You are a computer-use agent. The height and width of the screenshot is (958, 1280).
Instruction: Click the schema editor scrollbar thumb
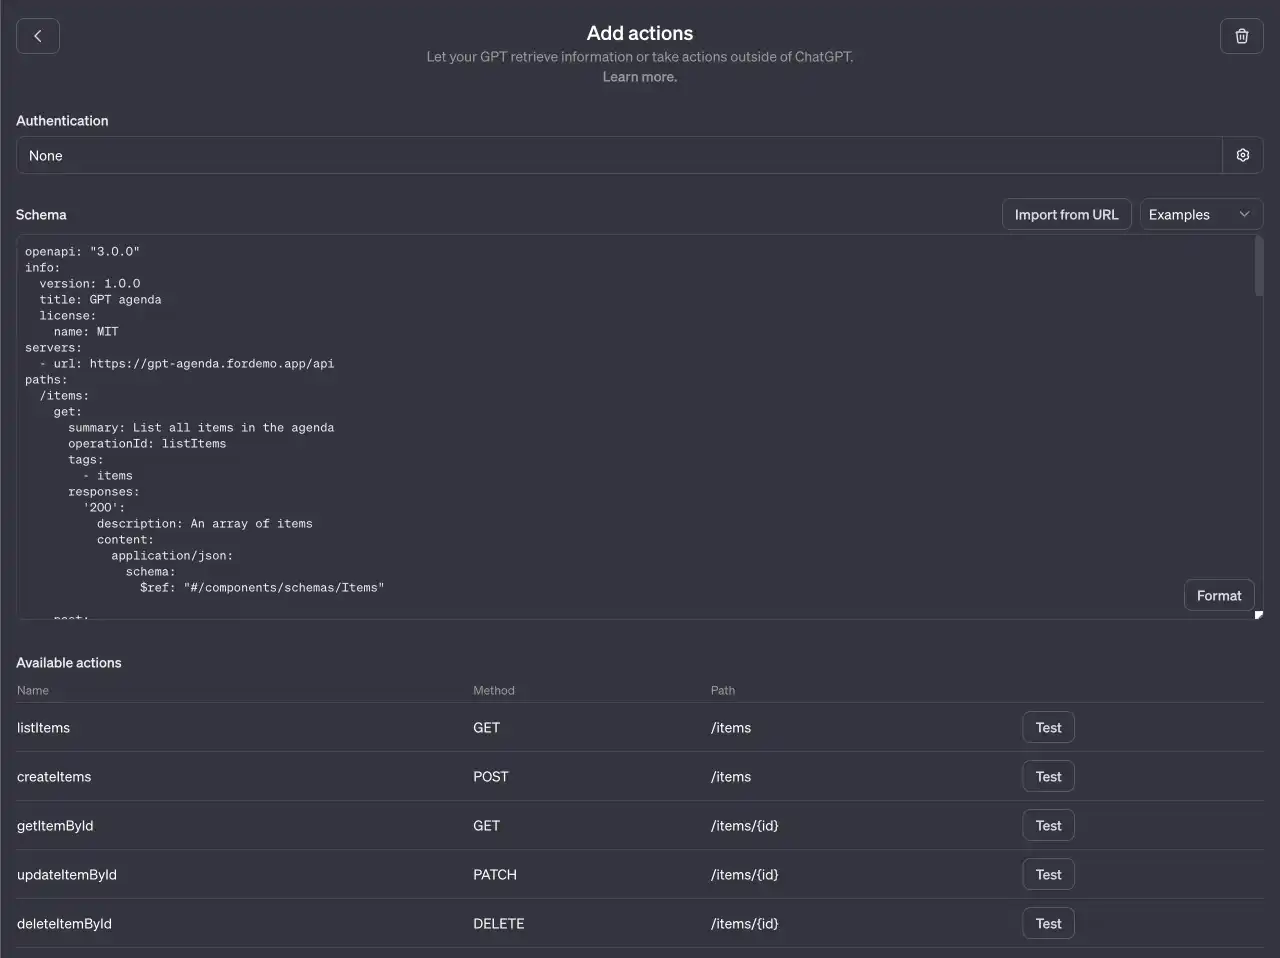tap(1258, 270)
